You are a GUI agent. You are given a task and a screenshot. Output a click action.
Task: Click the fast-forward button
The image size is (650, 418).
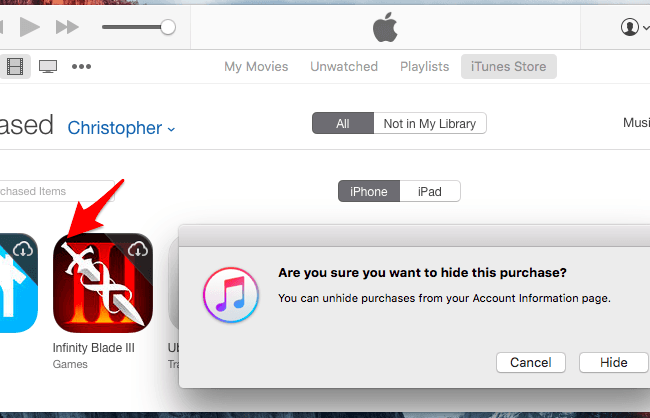pyautogui.click(x=67, y=27)
